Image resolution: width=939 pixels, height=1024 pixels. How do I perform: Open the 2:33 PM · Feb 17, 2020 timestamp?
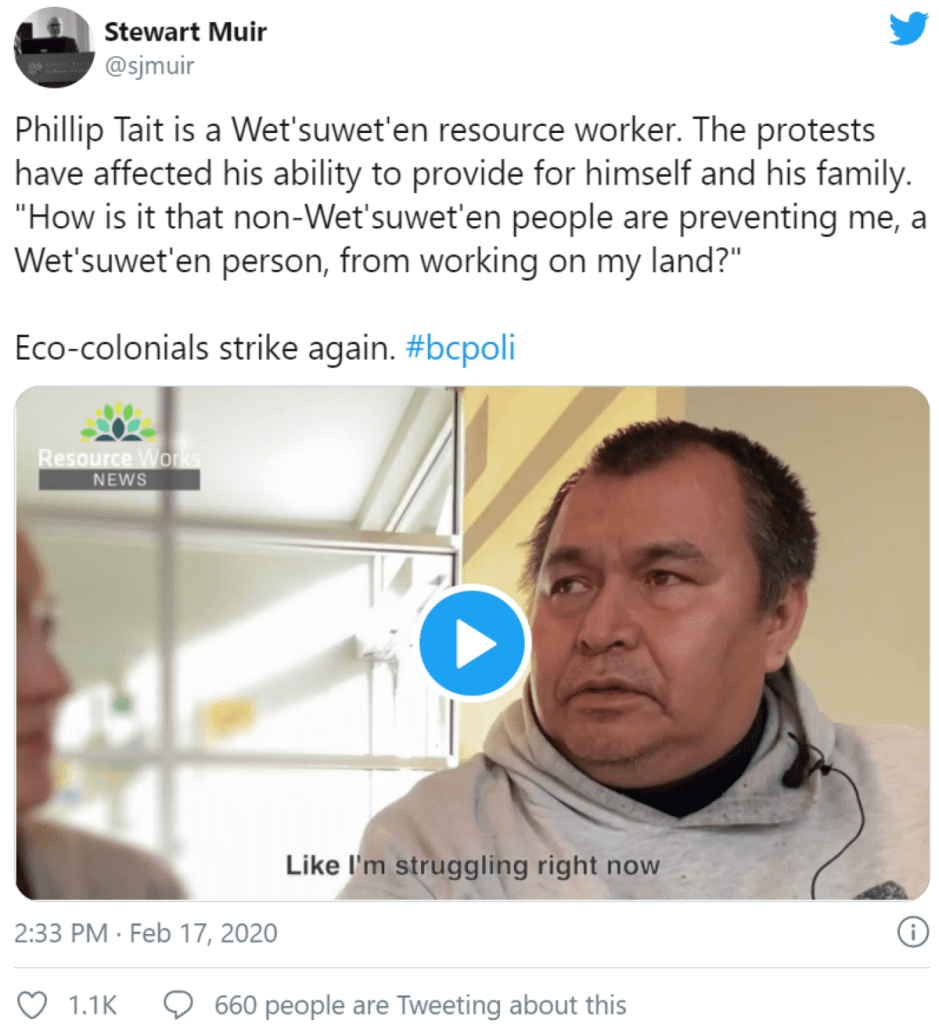(x=146, y=934)
